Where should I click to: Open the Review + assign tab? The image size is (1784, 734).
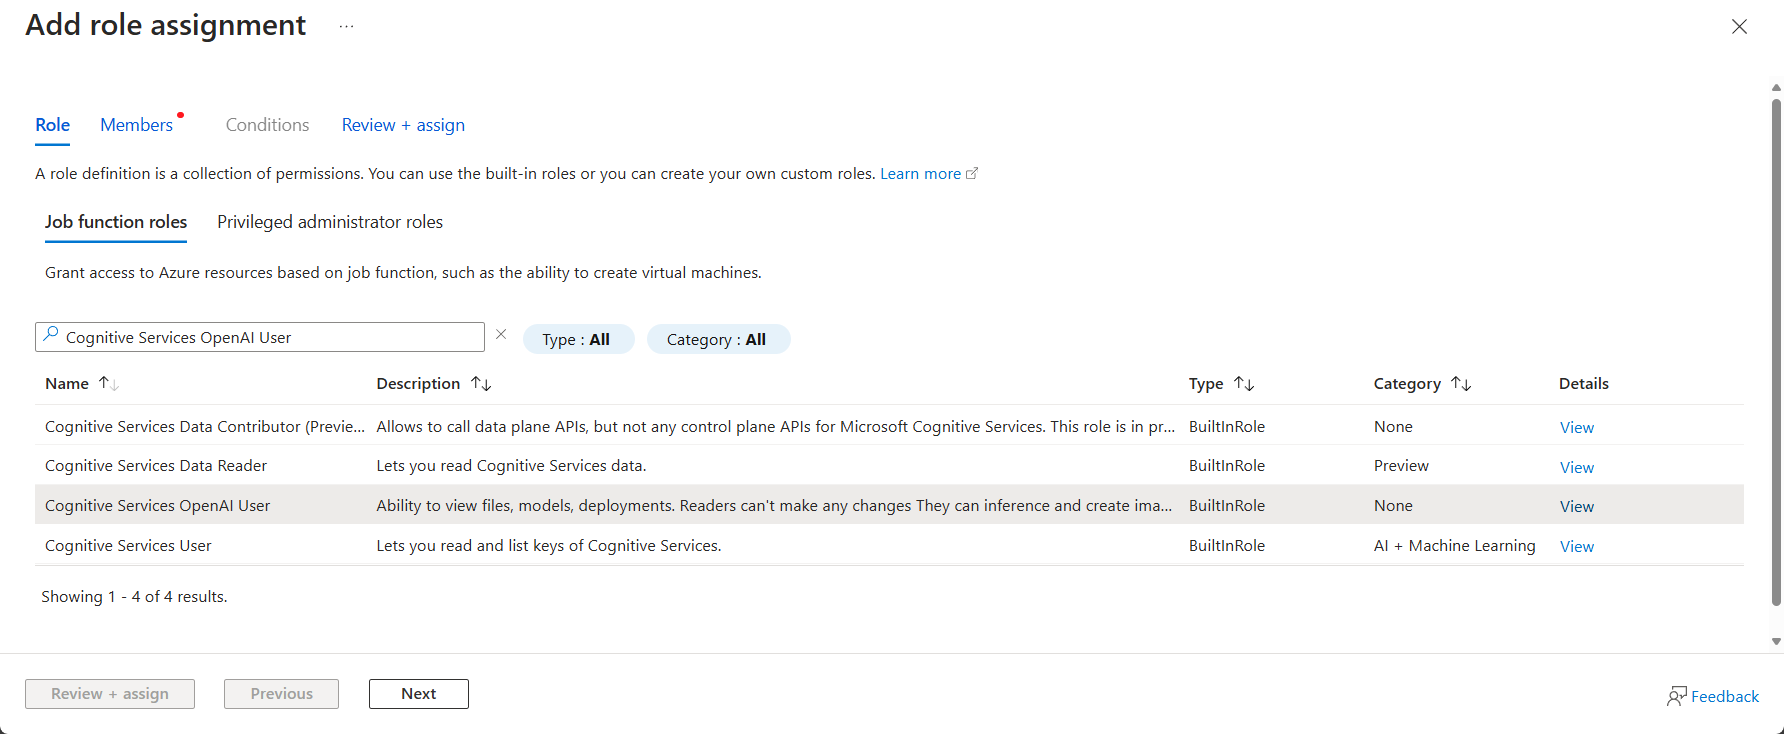(x=403, y=125)
